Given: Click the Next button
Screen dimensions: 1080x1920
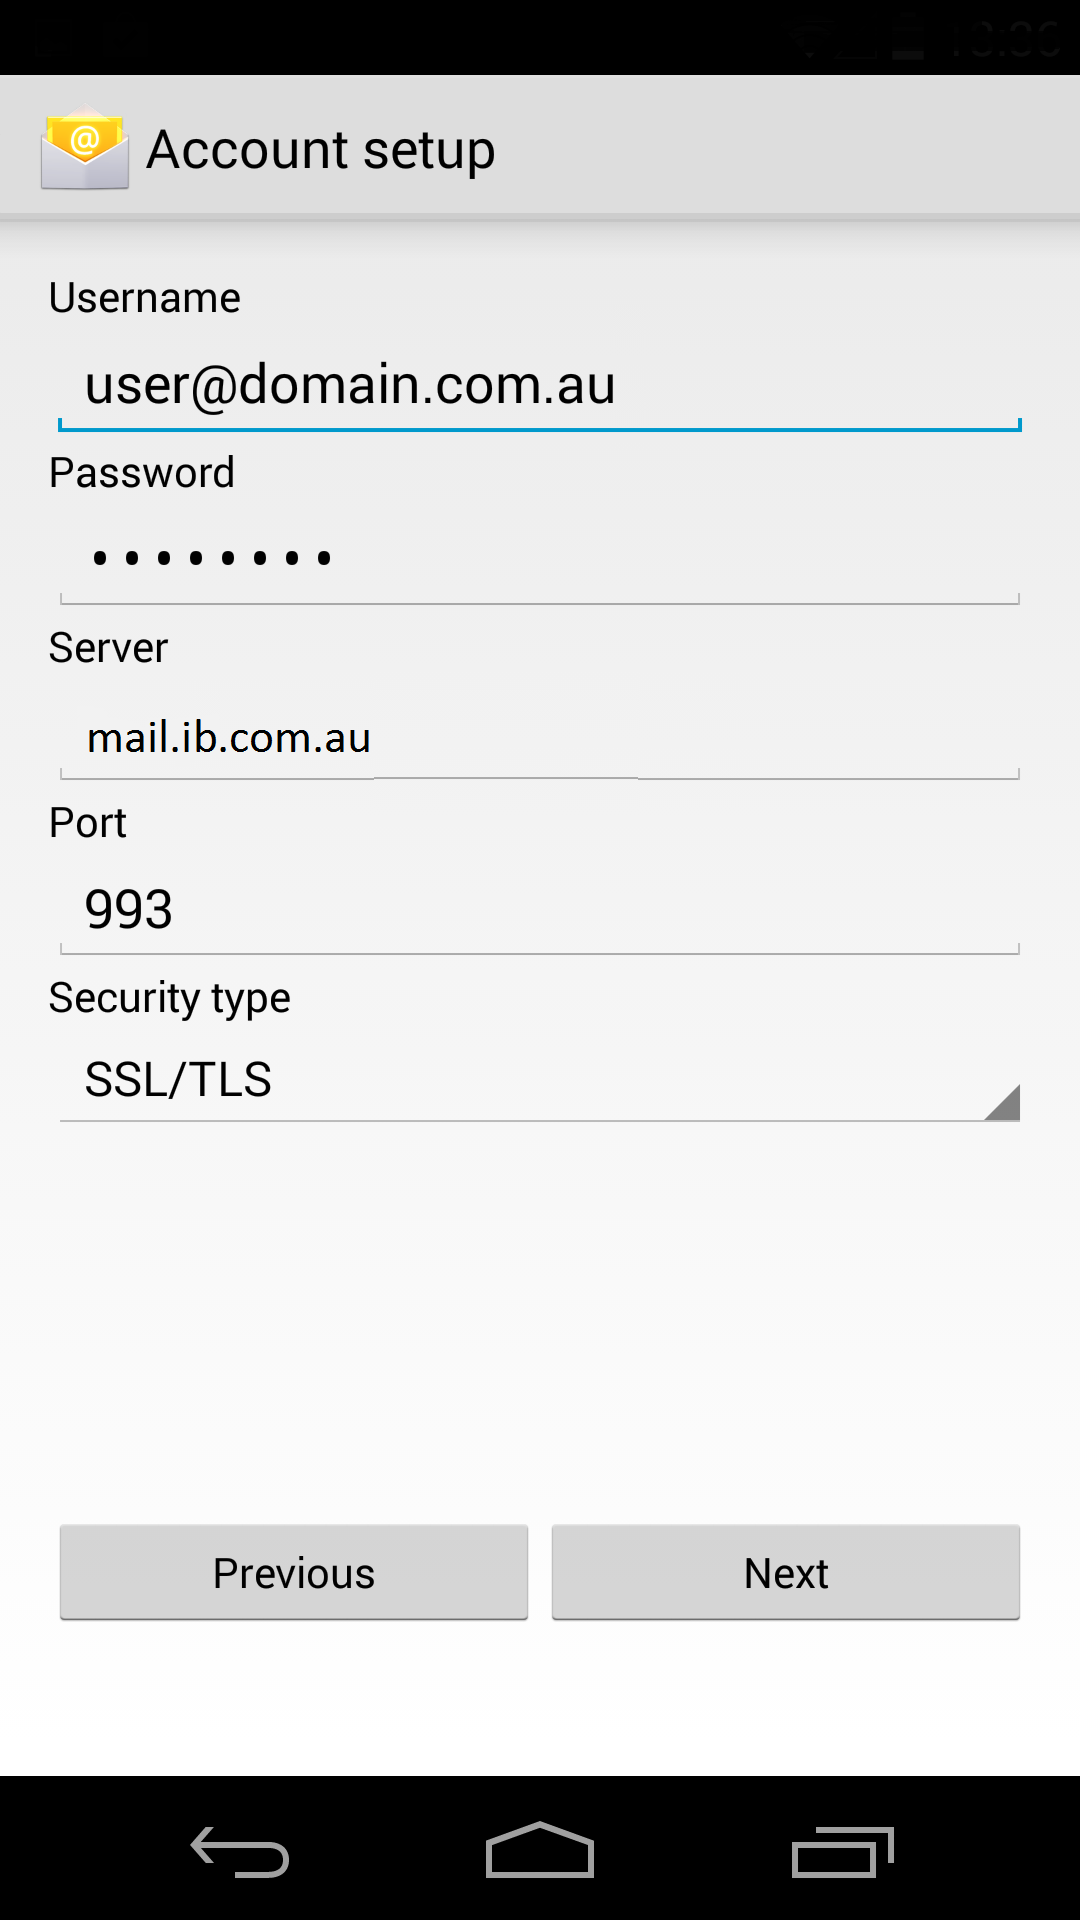Looking at the screenshot, I should coord(786,1573).
